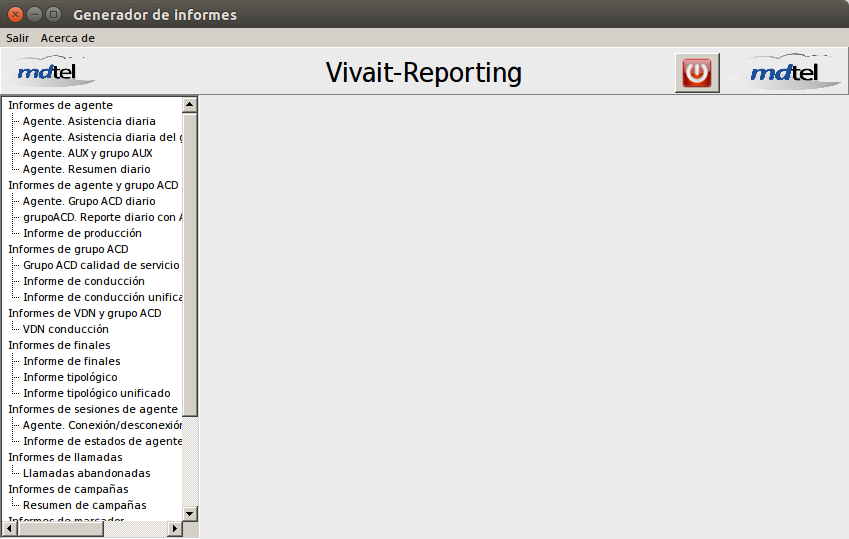Select Informes de sesiones de agente
Viewport: 849px width, 539px height.
[93, 409]
